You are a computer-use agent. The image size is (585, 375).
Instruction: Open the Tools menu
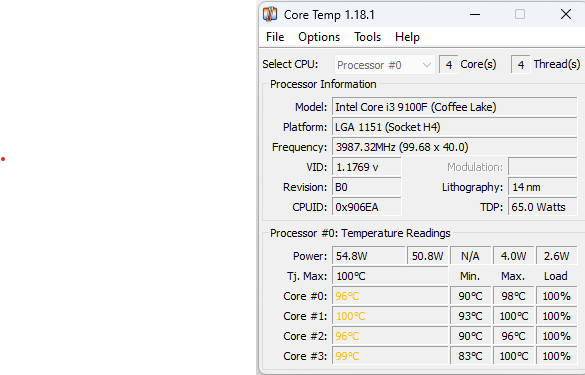tap(367, 37)
